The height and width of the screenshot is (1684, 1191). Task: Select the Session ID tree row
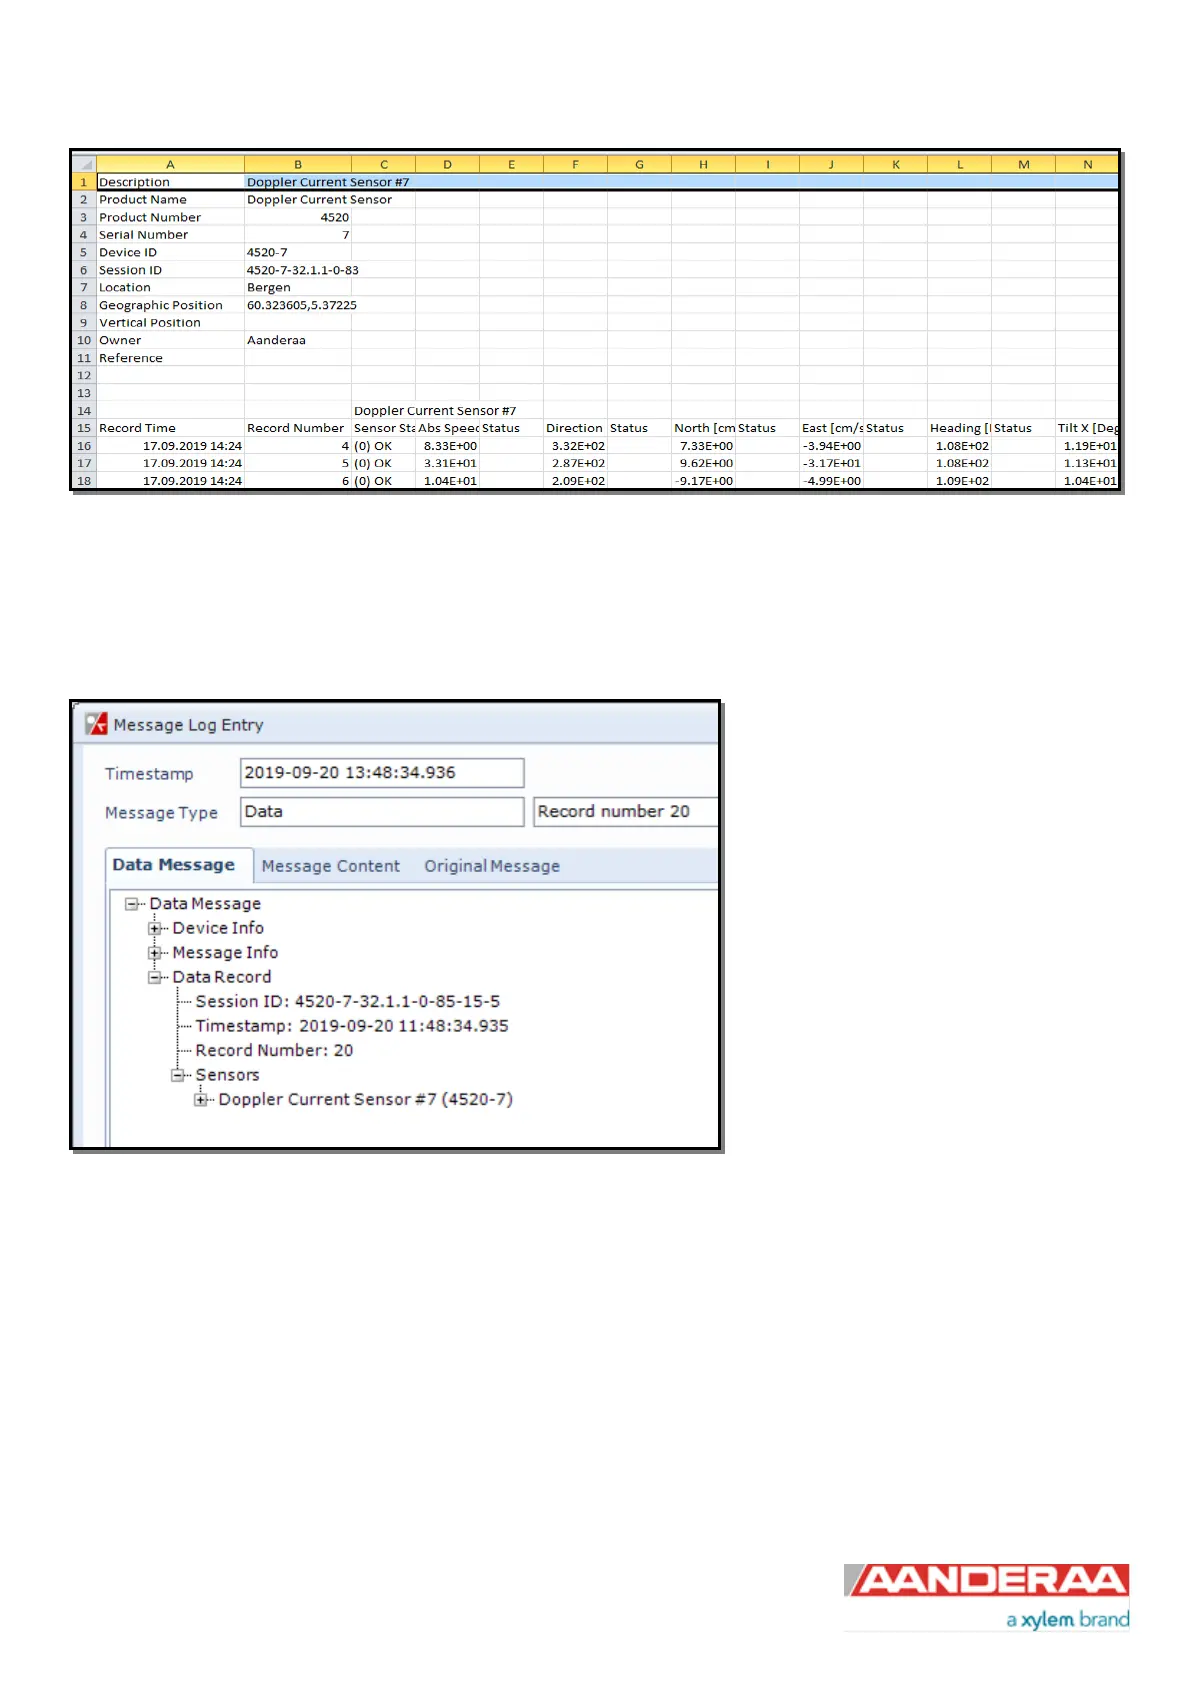click(x=347, y=1002)
